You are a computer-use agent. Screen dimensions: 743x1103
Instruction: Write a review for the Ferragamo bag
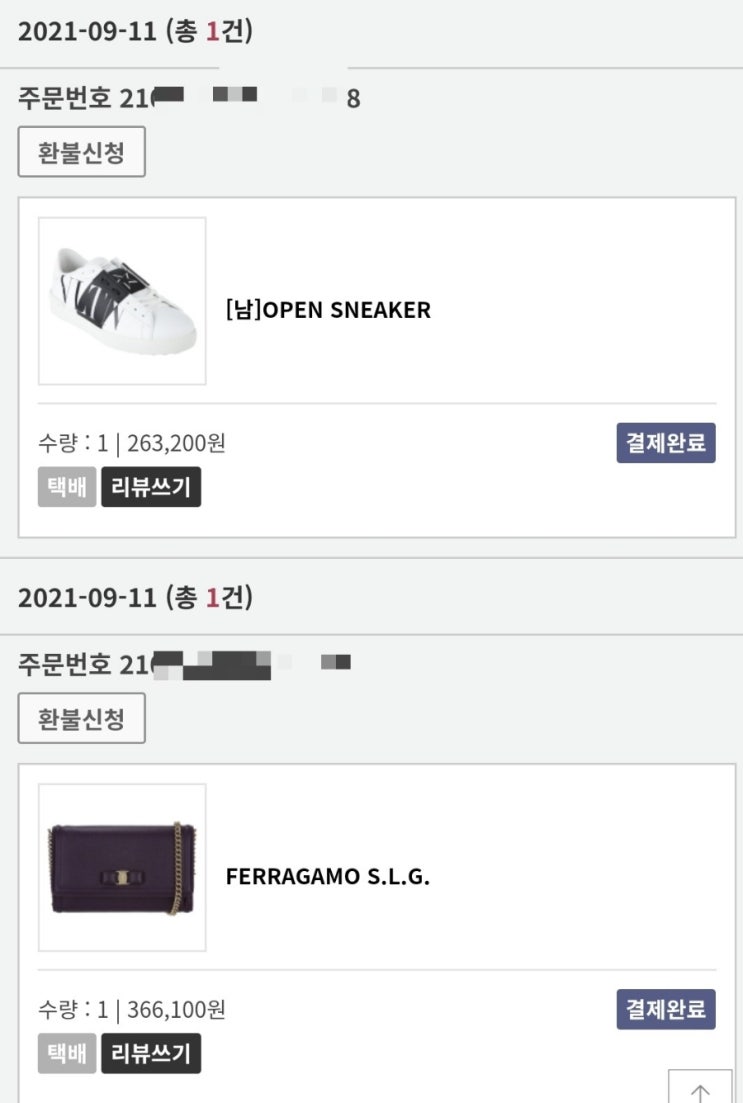pyautogui.click(x=151, y=1053)
